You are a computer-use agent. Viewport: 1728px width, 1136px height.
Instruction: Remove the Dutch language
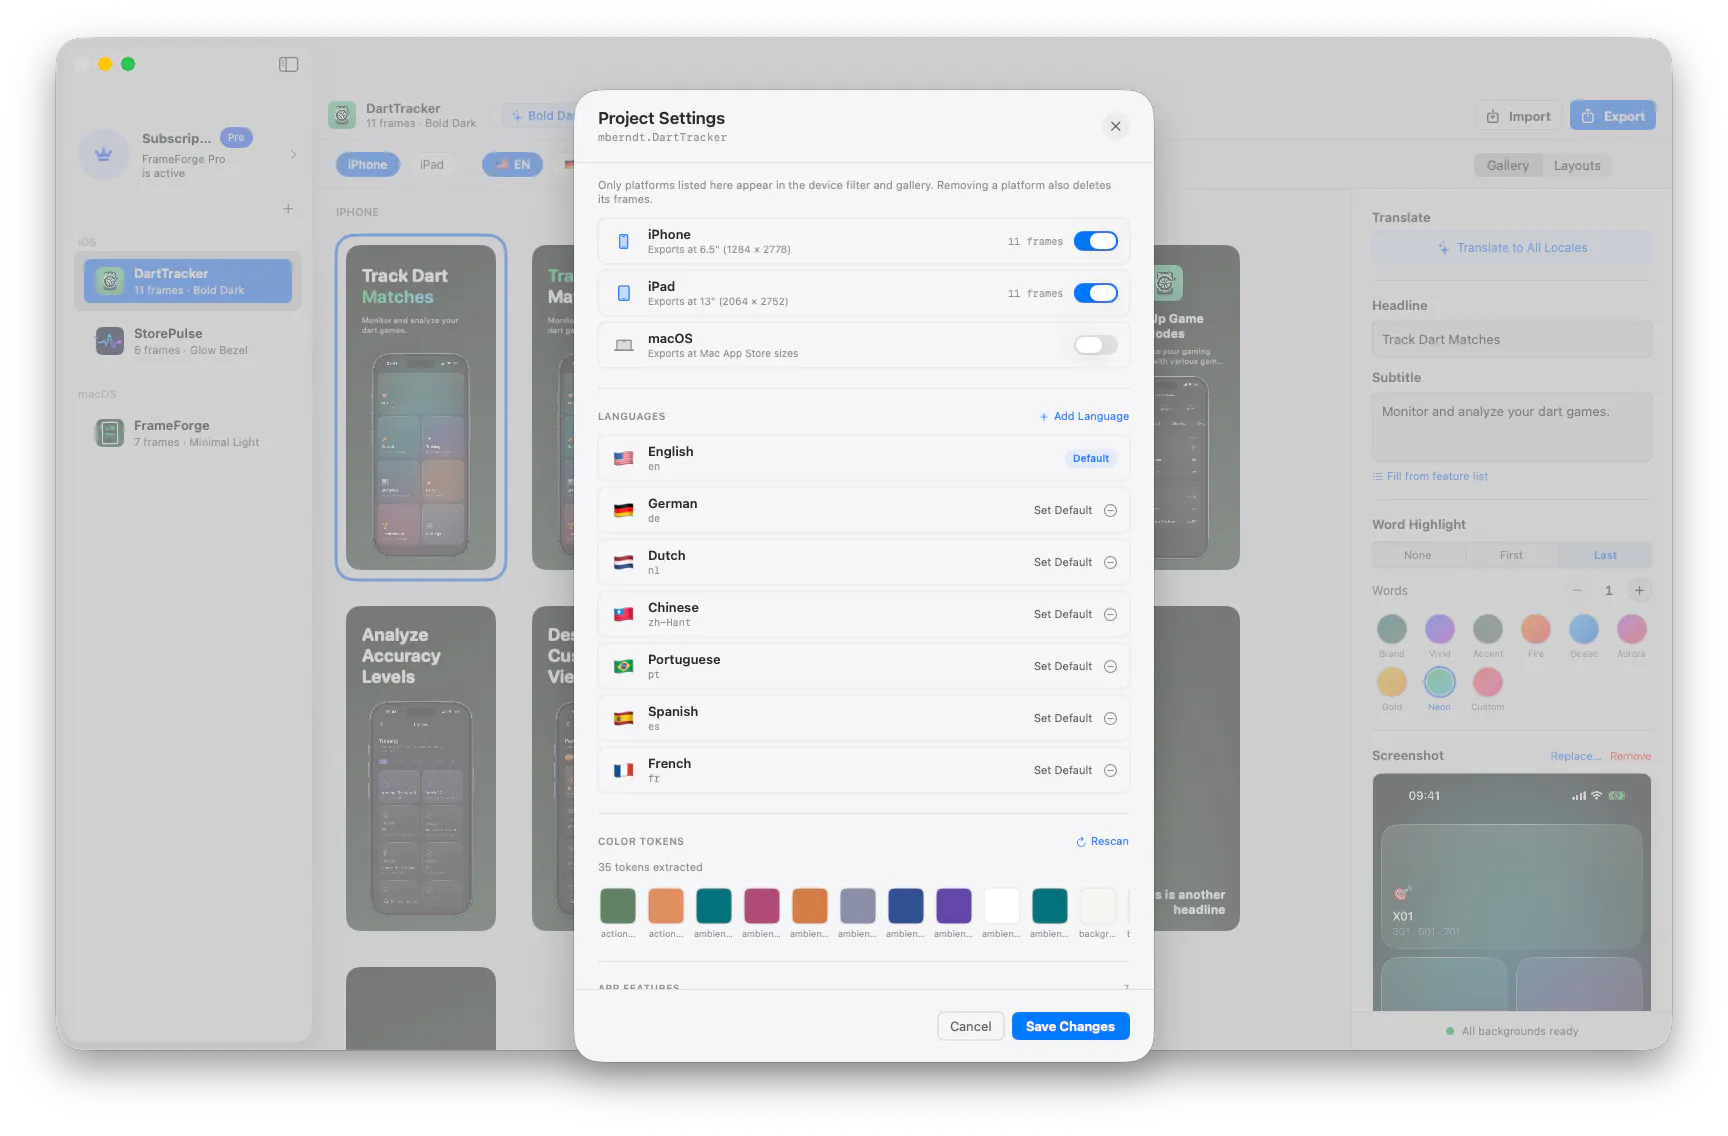click(x=1110, y=562)
